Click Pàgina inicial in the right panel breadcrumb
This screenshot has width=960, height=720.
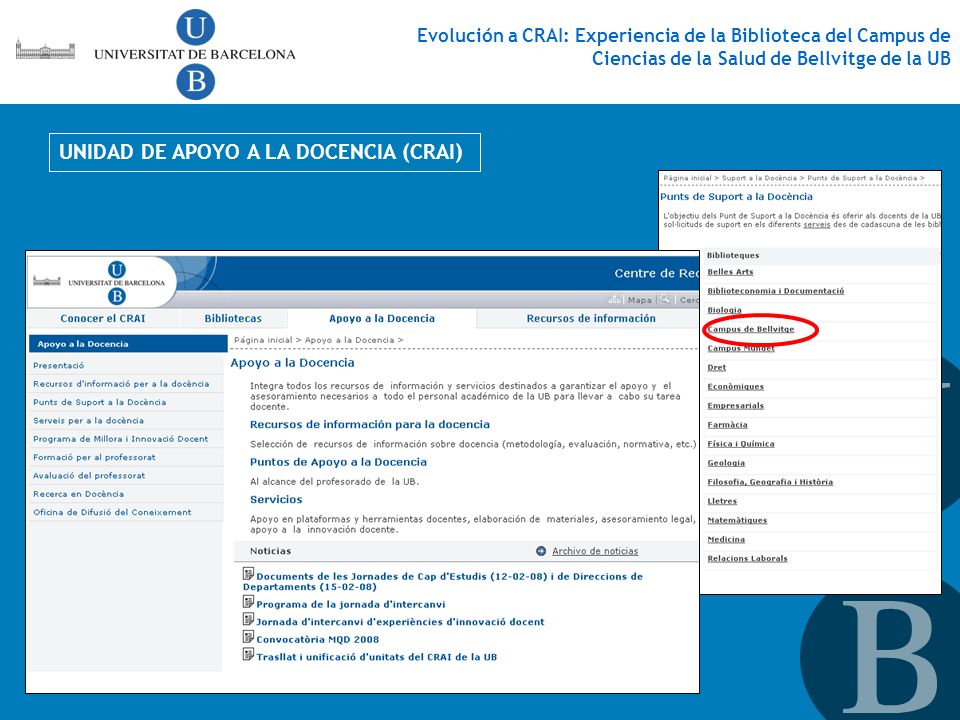(687, 178)
